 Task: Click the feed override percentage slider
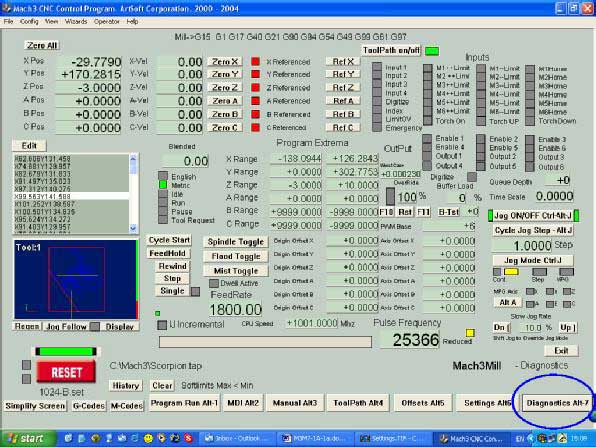[390, 197]
